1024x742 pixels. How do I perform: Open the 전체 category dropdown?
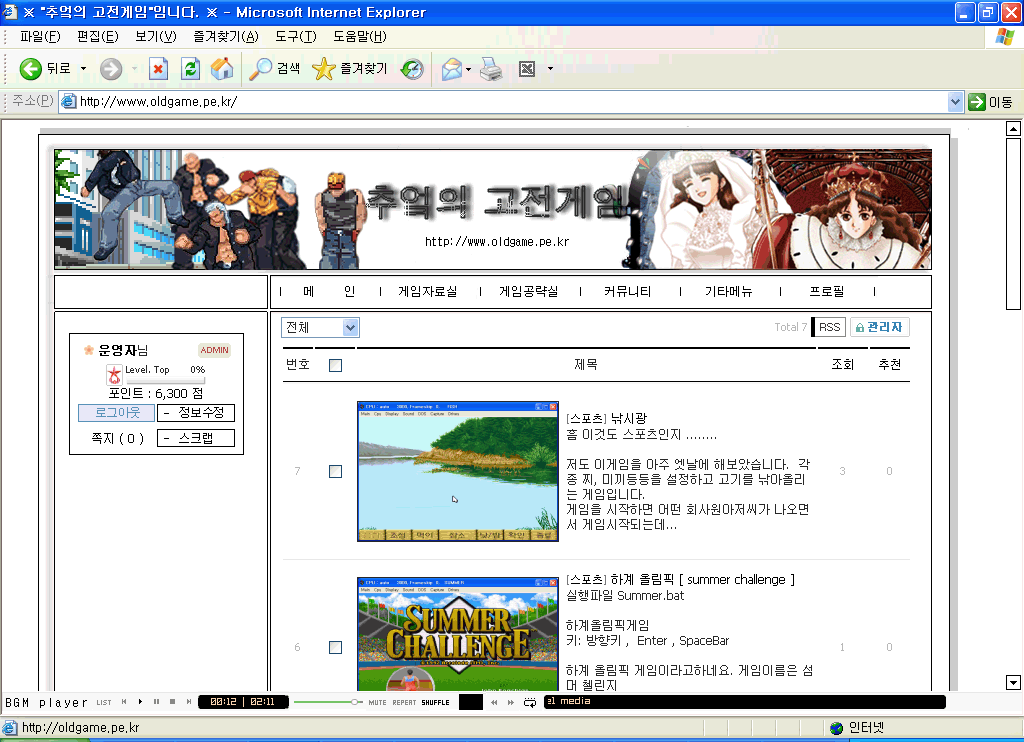pos(320,327)
